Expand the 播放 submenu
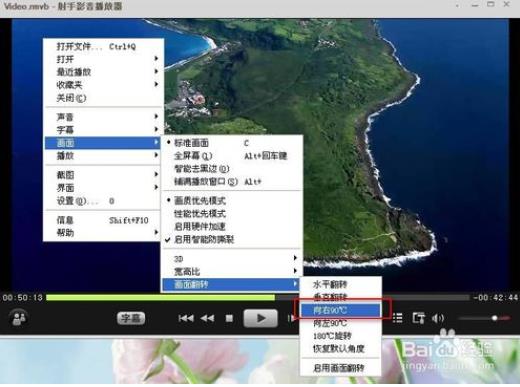The height and width of the screenshot is (387, 520). (x=104, y=156)
